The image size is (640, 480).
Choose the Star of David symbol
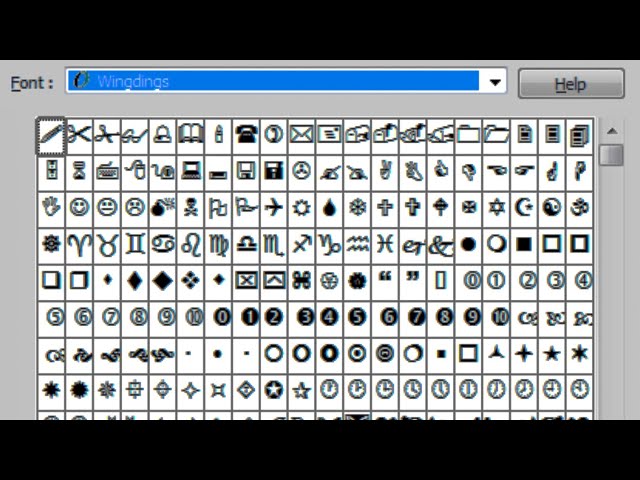click(496, 208)
